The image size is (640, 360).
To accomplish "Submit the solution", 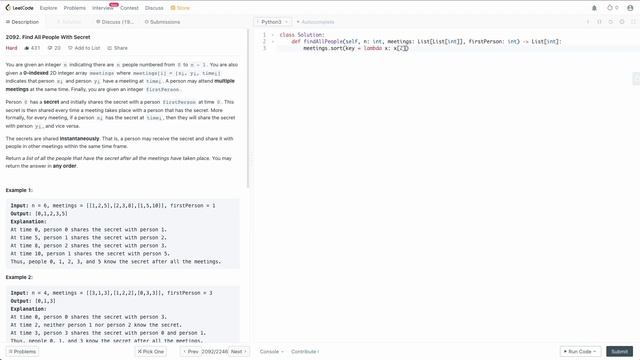I will click(x=619, y=351).
